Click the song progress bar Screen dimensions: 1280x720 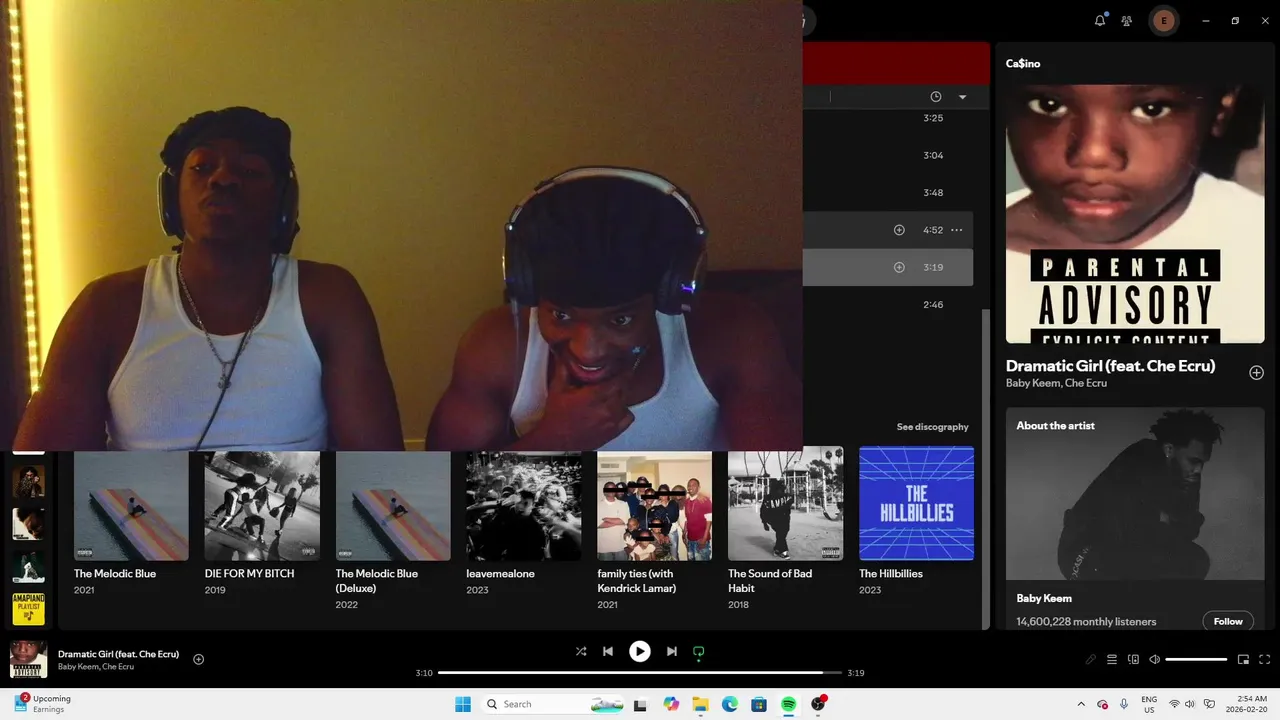pyautogui.click(x=640, y=673)
